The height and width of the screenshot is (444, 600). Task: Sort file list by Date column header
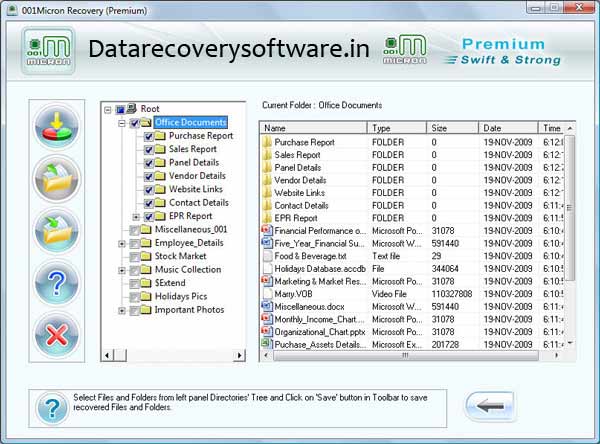click(x=508, y=128)
